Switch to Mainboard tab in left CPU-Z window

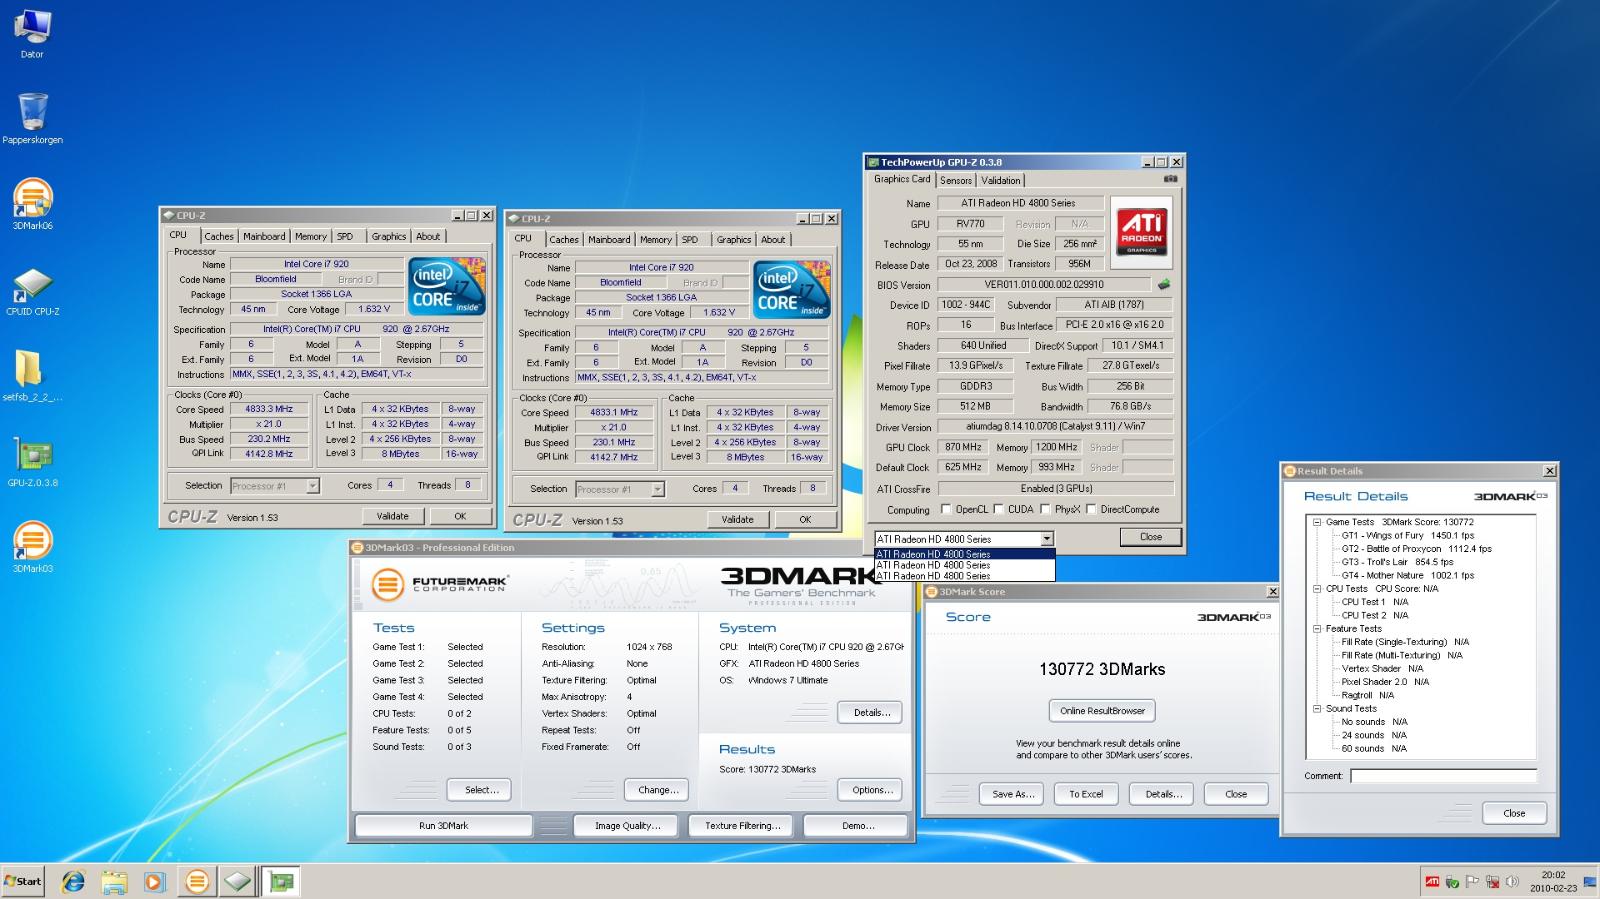(264, 237)
